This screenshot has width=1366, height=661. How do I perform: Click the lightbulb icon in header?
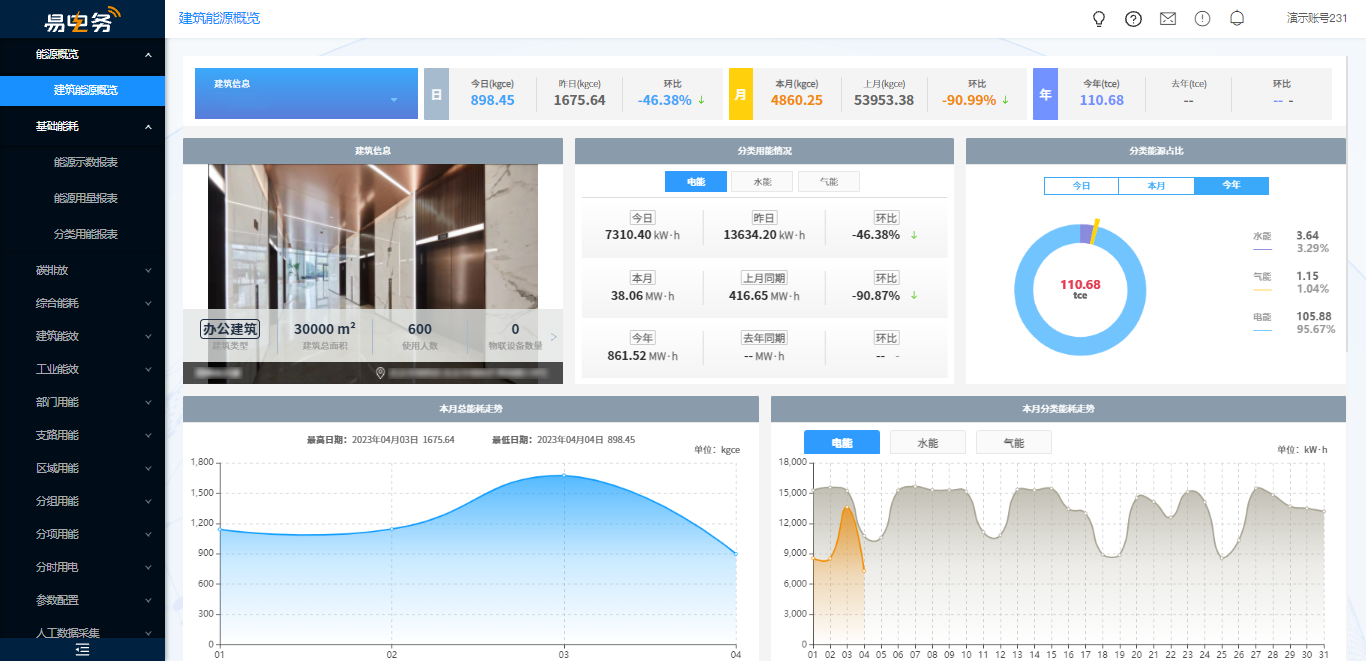[x=1098, y=19]
